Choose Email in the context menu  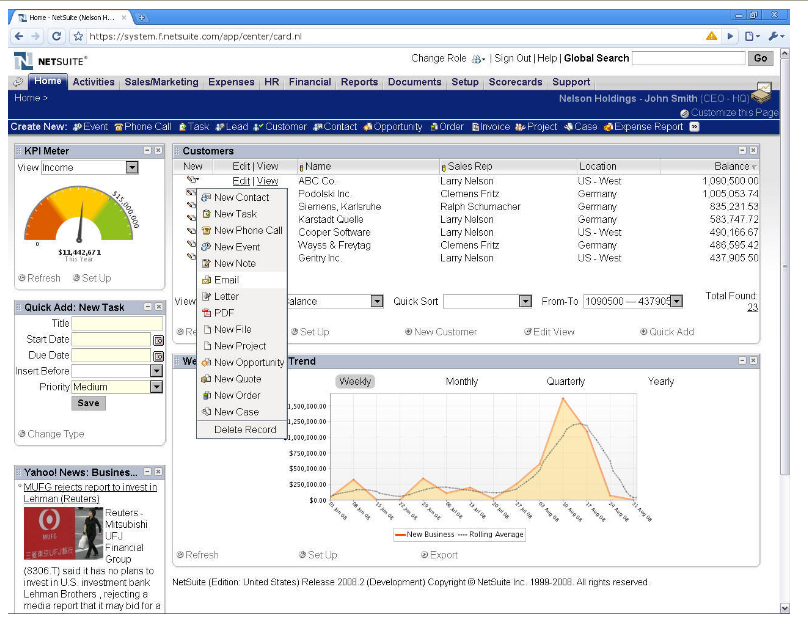coord(242,280)
